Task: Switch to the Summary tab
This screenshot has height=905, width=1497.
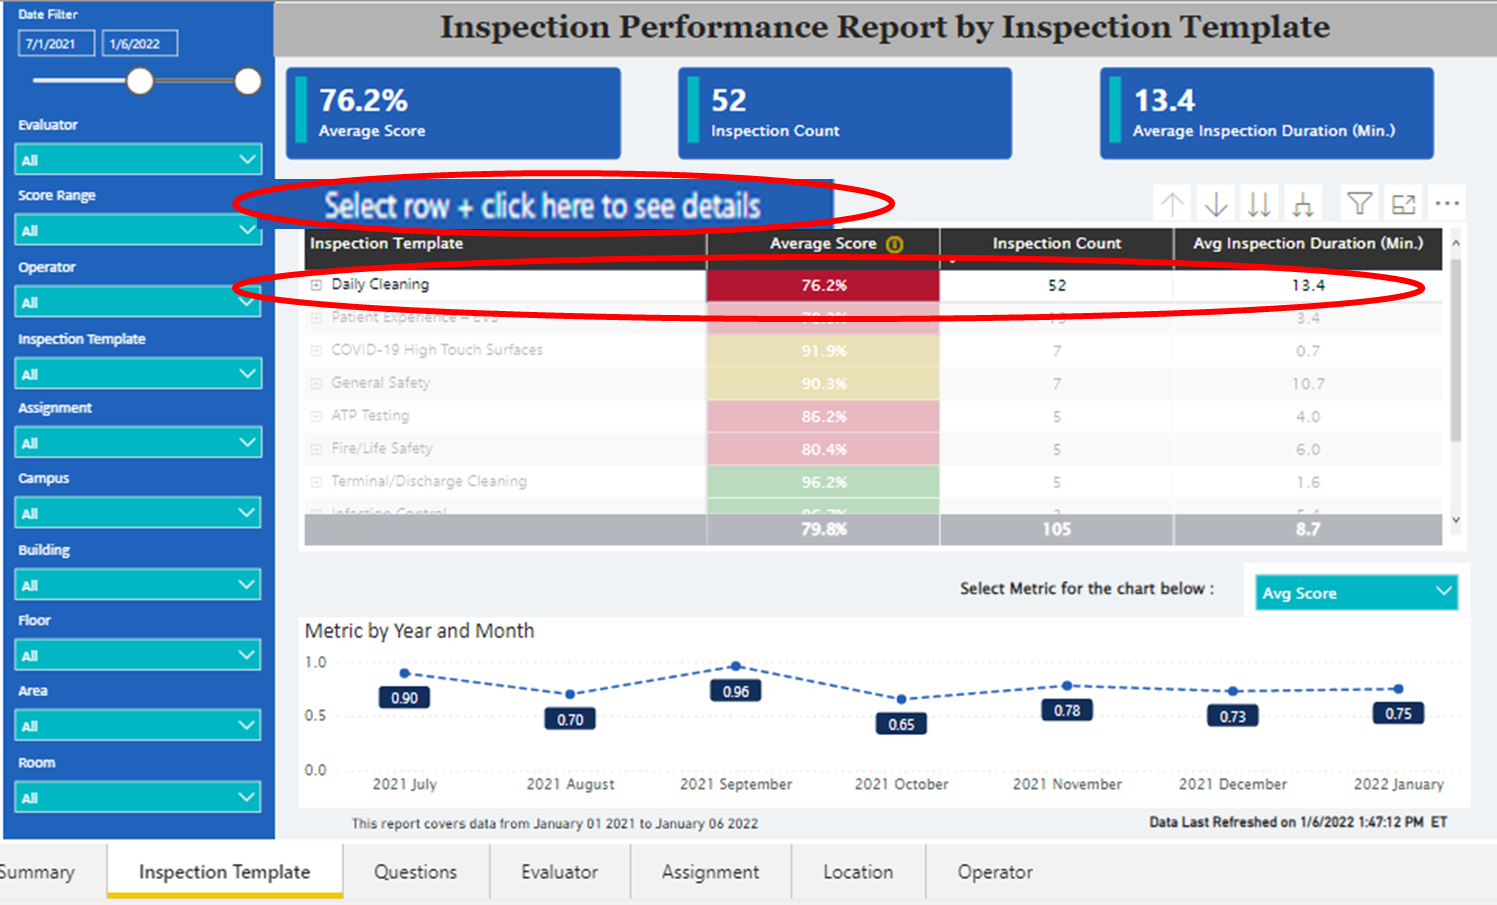Action: (38, 871)
